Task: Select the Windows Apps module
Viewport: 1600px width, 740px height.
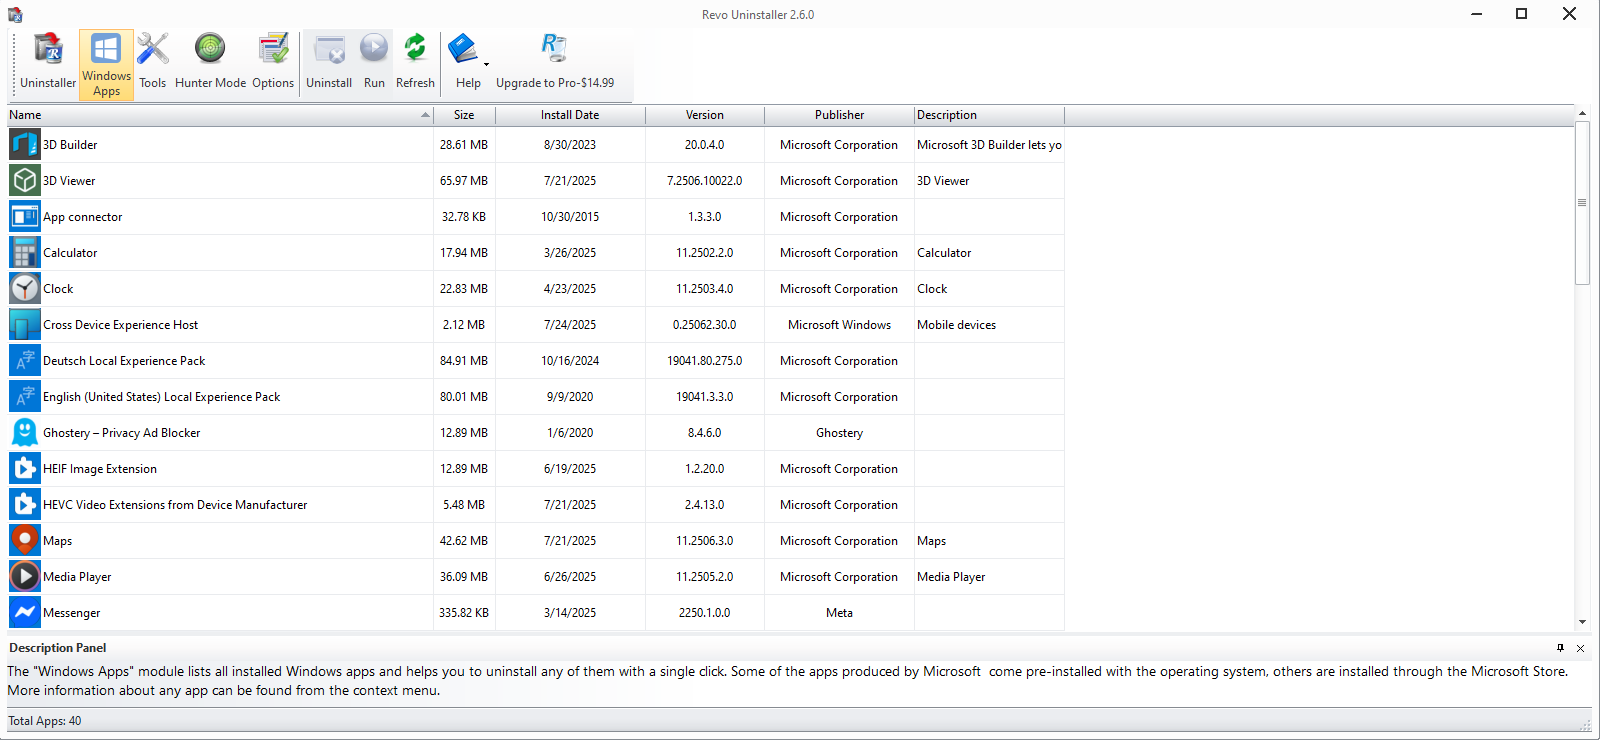Action: pyautogui.click(x=106, y=64)
